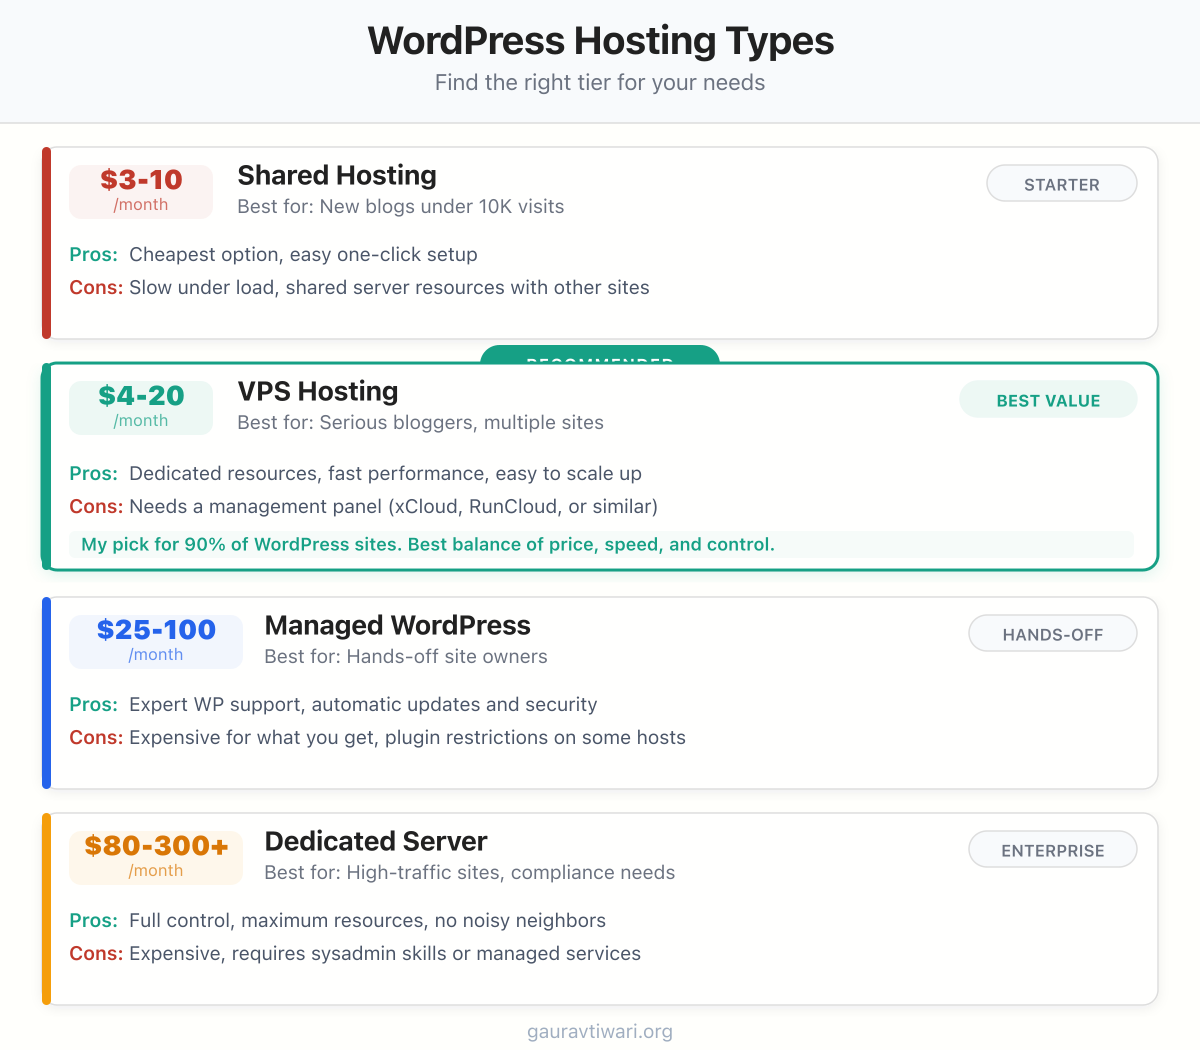Viewport: 1200px width, 1050px height.
Task: Click the HANDS-OFF badge
Action: pyautogui.click(x=1052, y=633)
